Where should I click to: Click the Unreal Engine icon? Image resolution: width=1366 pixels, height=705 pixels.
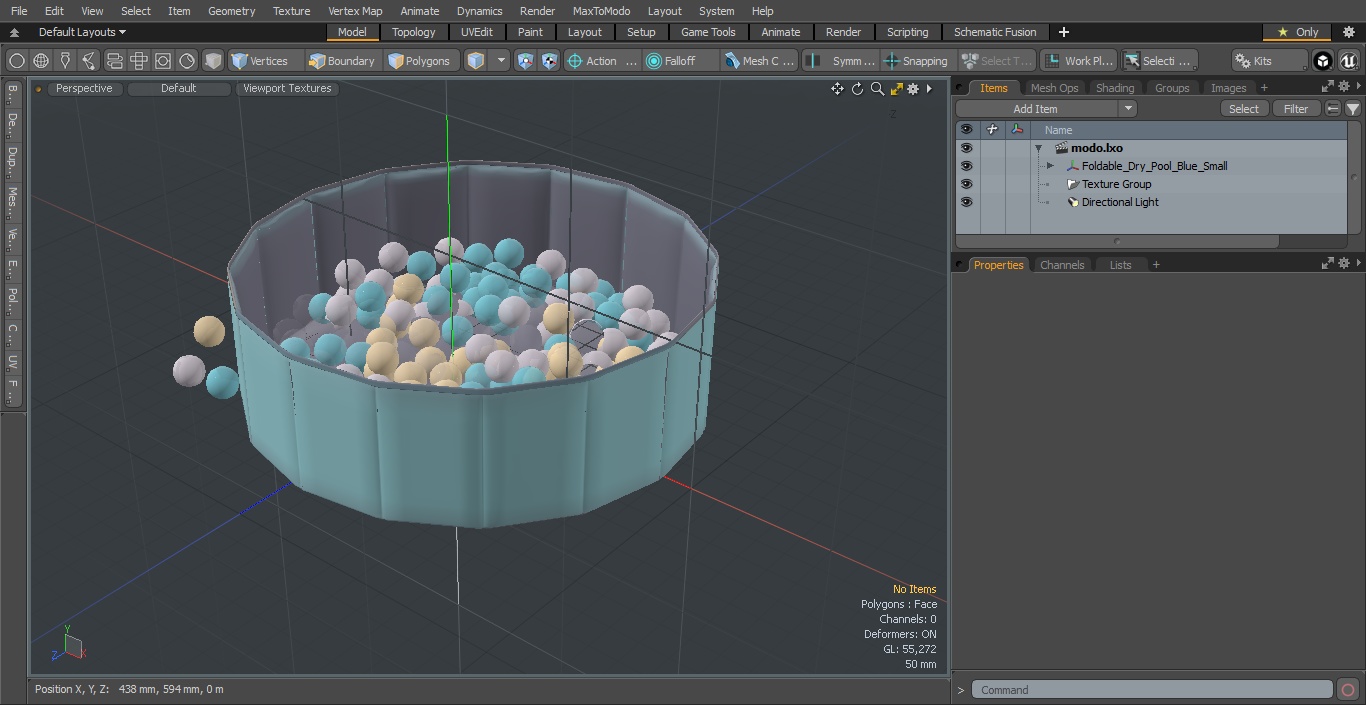1349,61
